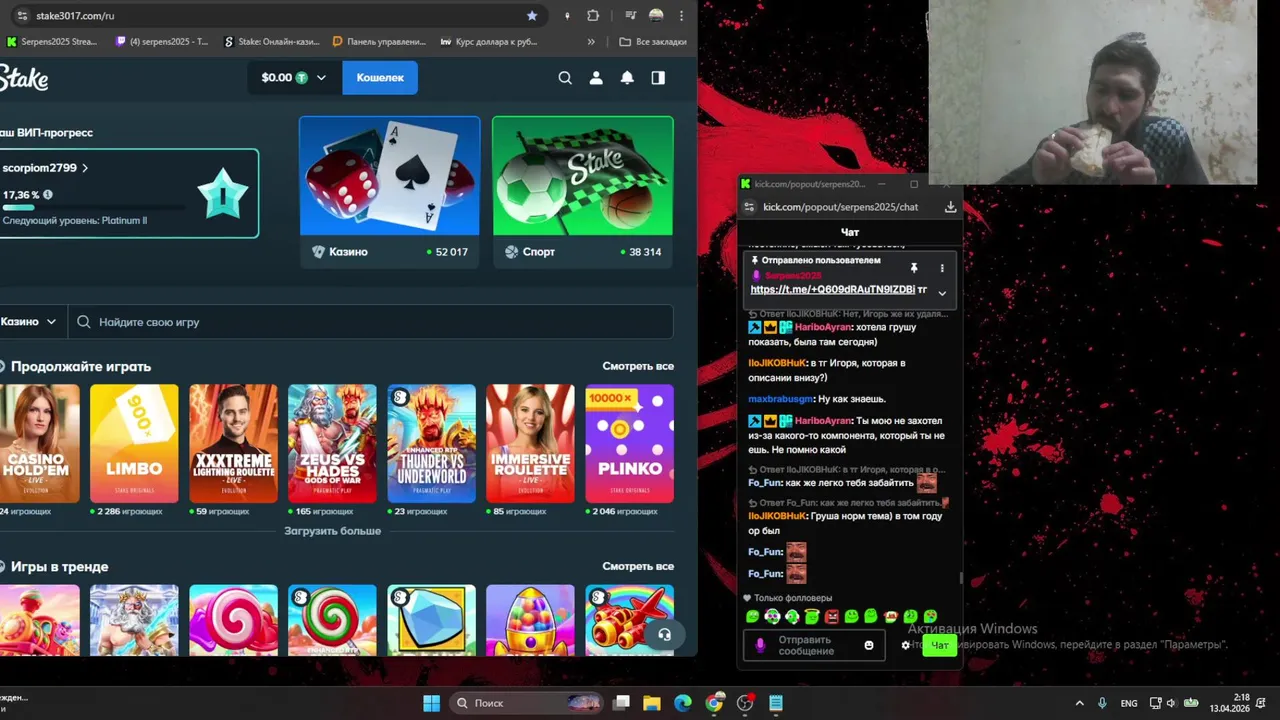Click the info icon beside 17,36 %
The width and height of the screenshot is (1280, 720).
(48, 195)
